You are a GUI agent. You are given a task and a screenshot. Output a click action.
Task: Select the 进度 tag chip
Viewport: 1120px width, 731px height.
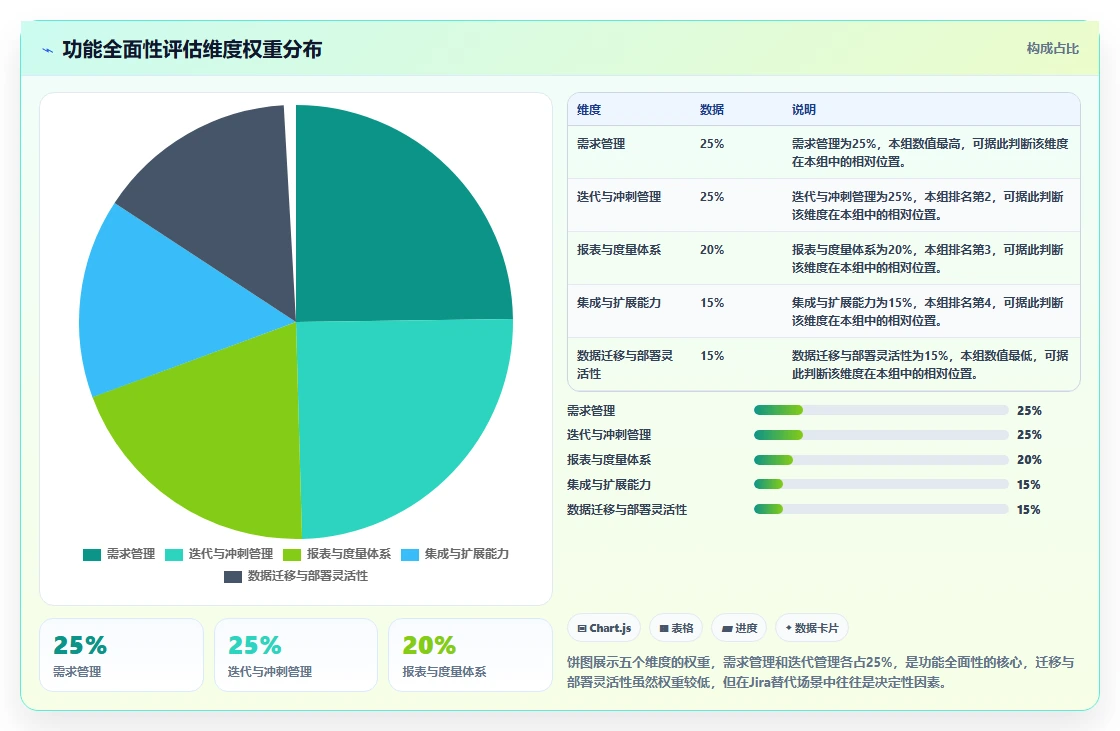pos(739,628)
